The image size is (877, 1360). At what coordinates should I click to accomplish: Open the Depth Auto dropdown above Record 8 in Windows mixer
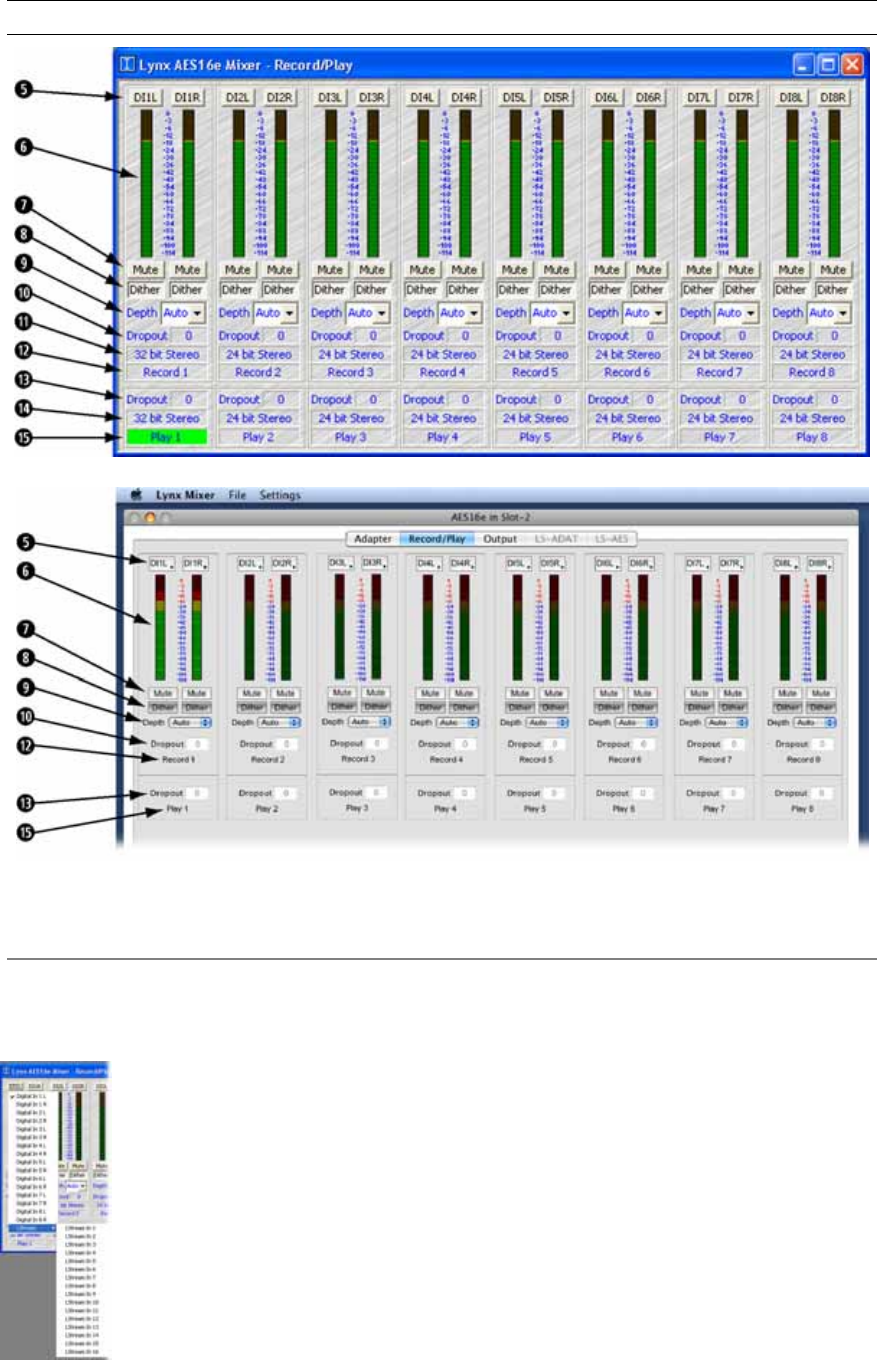(830, 313)
